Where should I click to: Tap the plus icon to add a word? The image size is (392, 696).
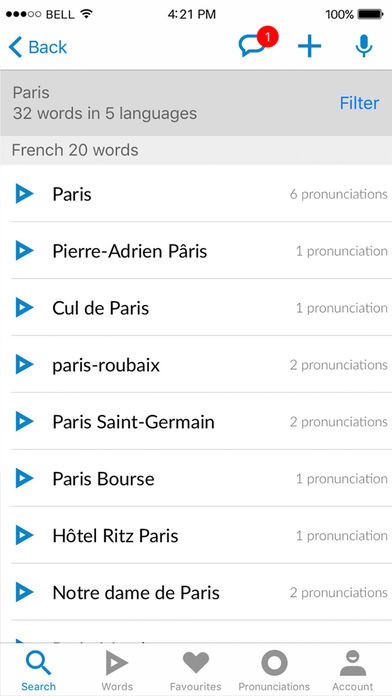coord(309,46)
